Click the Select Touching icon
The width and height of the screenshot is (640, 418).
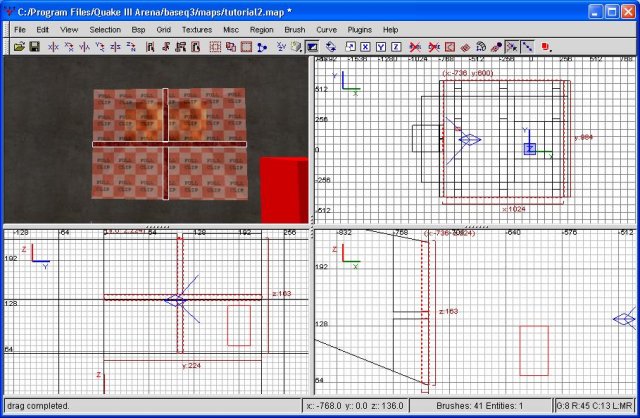click(x=165, y=47)
